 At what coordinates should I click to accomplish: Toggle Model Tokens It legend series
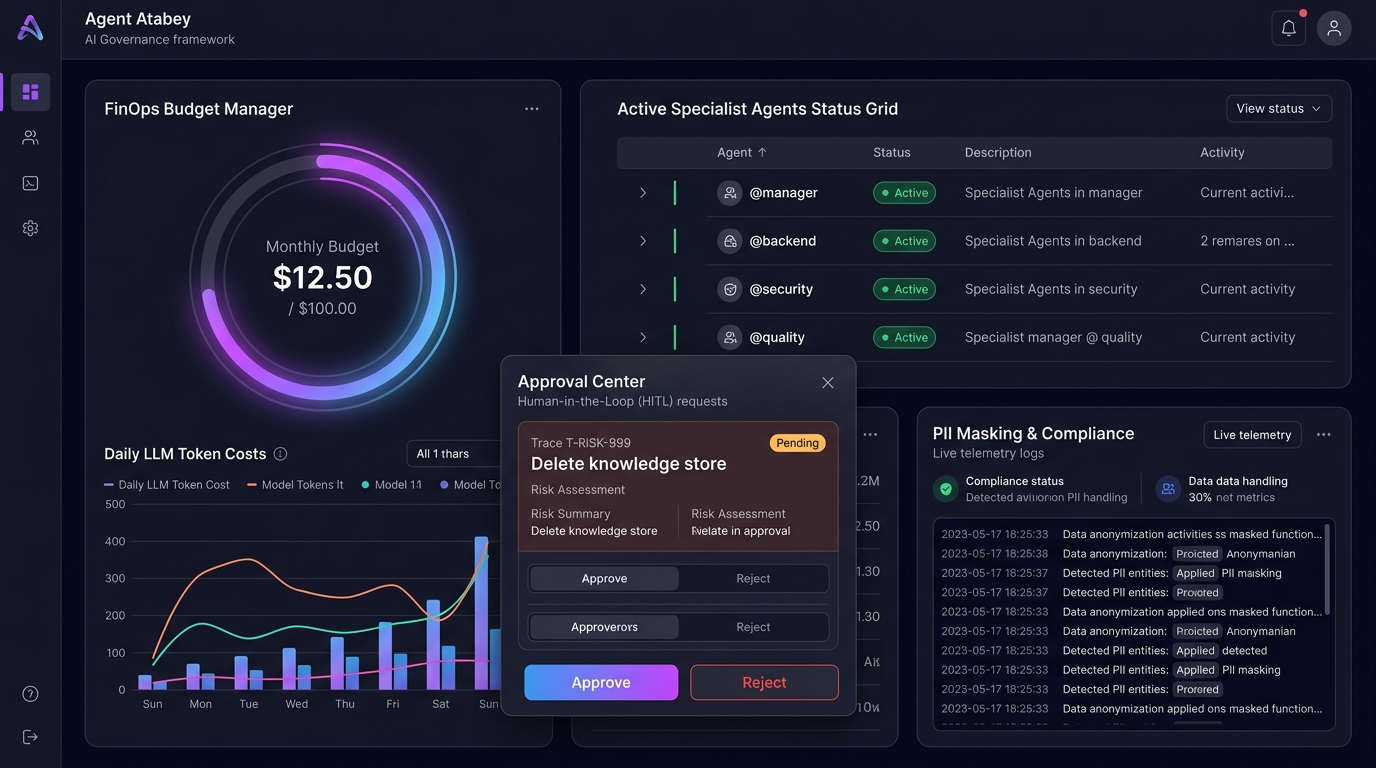click(295, 485)
